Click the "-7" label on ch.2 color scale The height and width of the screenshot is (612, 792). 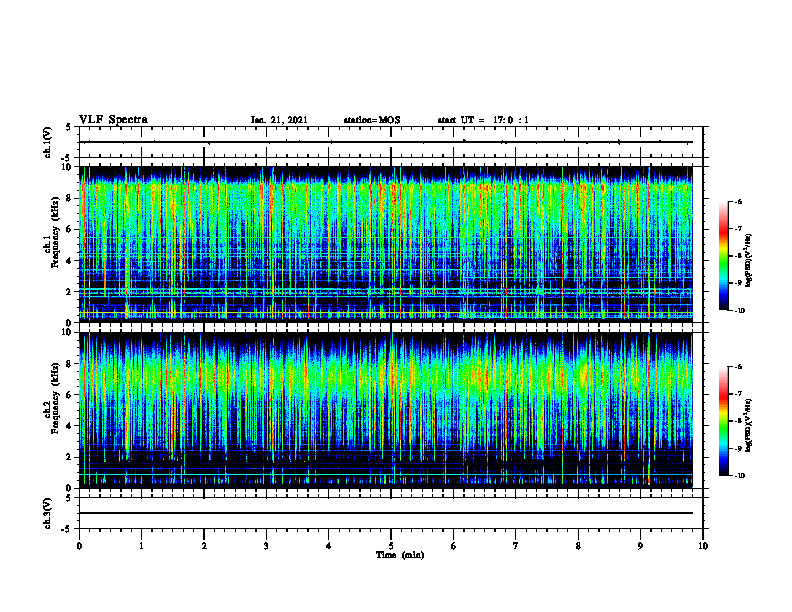point(737,394)
